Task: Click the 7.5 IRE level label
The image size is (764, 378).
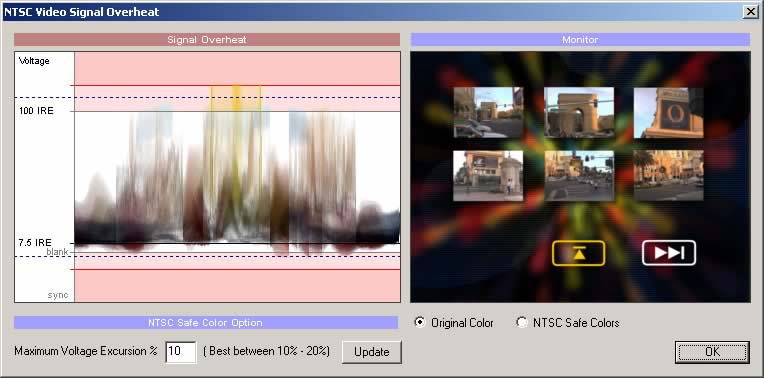Action: [36, 243]
